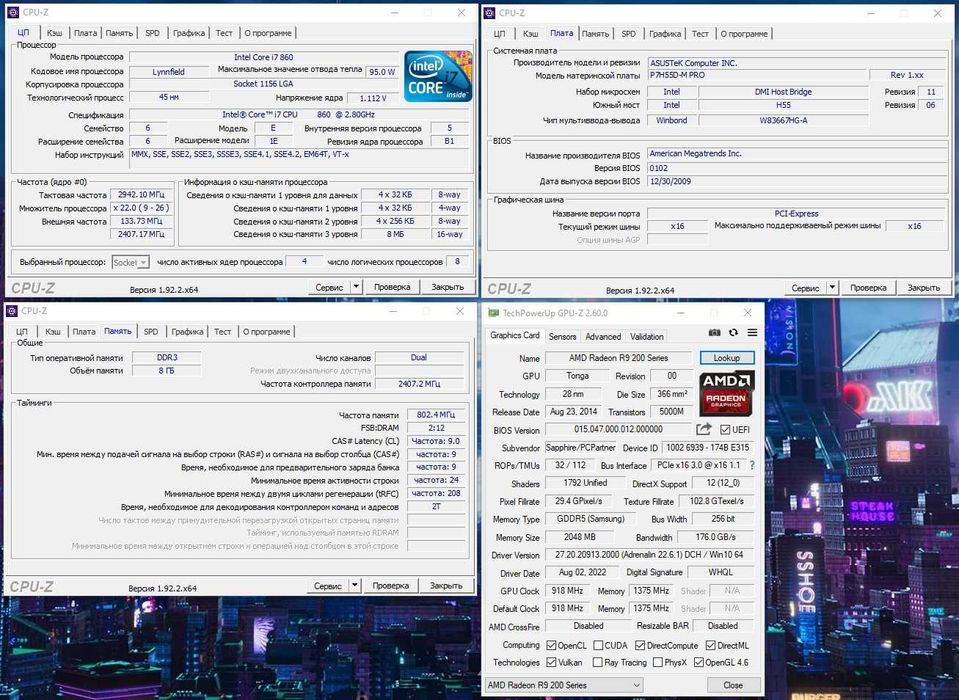Open Графика tab in the mainboard window
This screenshot has height=700, width=959.
665,34
